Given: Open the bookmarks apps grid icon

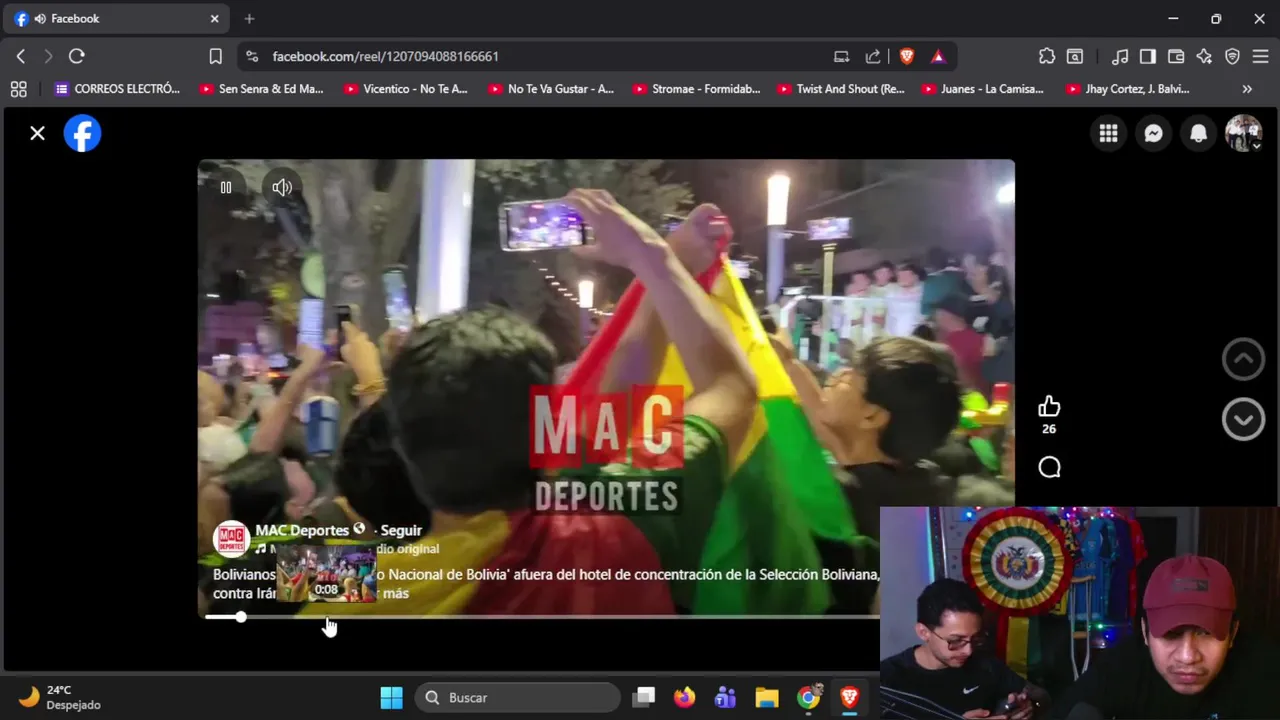Looking at the screenshot, I should point(18,89).
